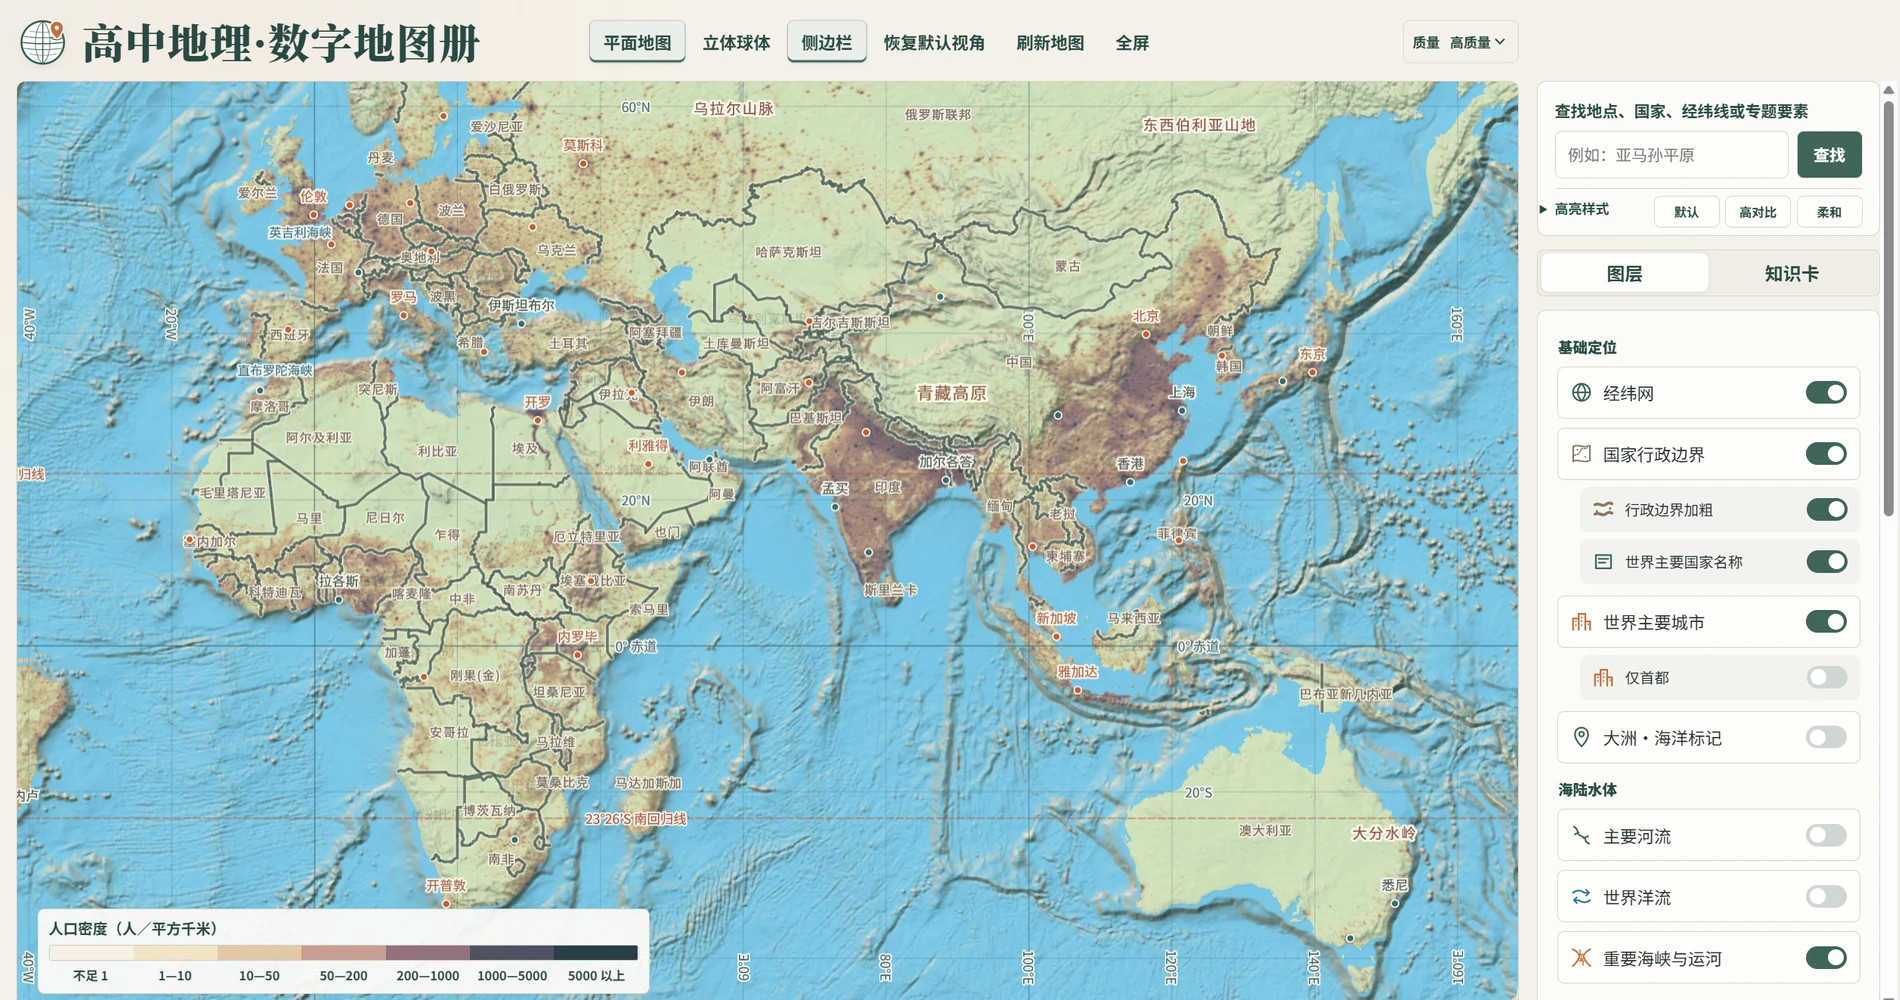
Task: Open the 质量 高质量 dropdown
Action: [x=1460, y=42]
